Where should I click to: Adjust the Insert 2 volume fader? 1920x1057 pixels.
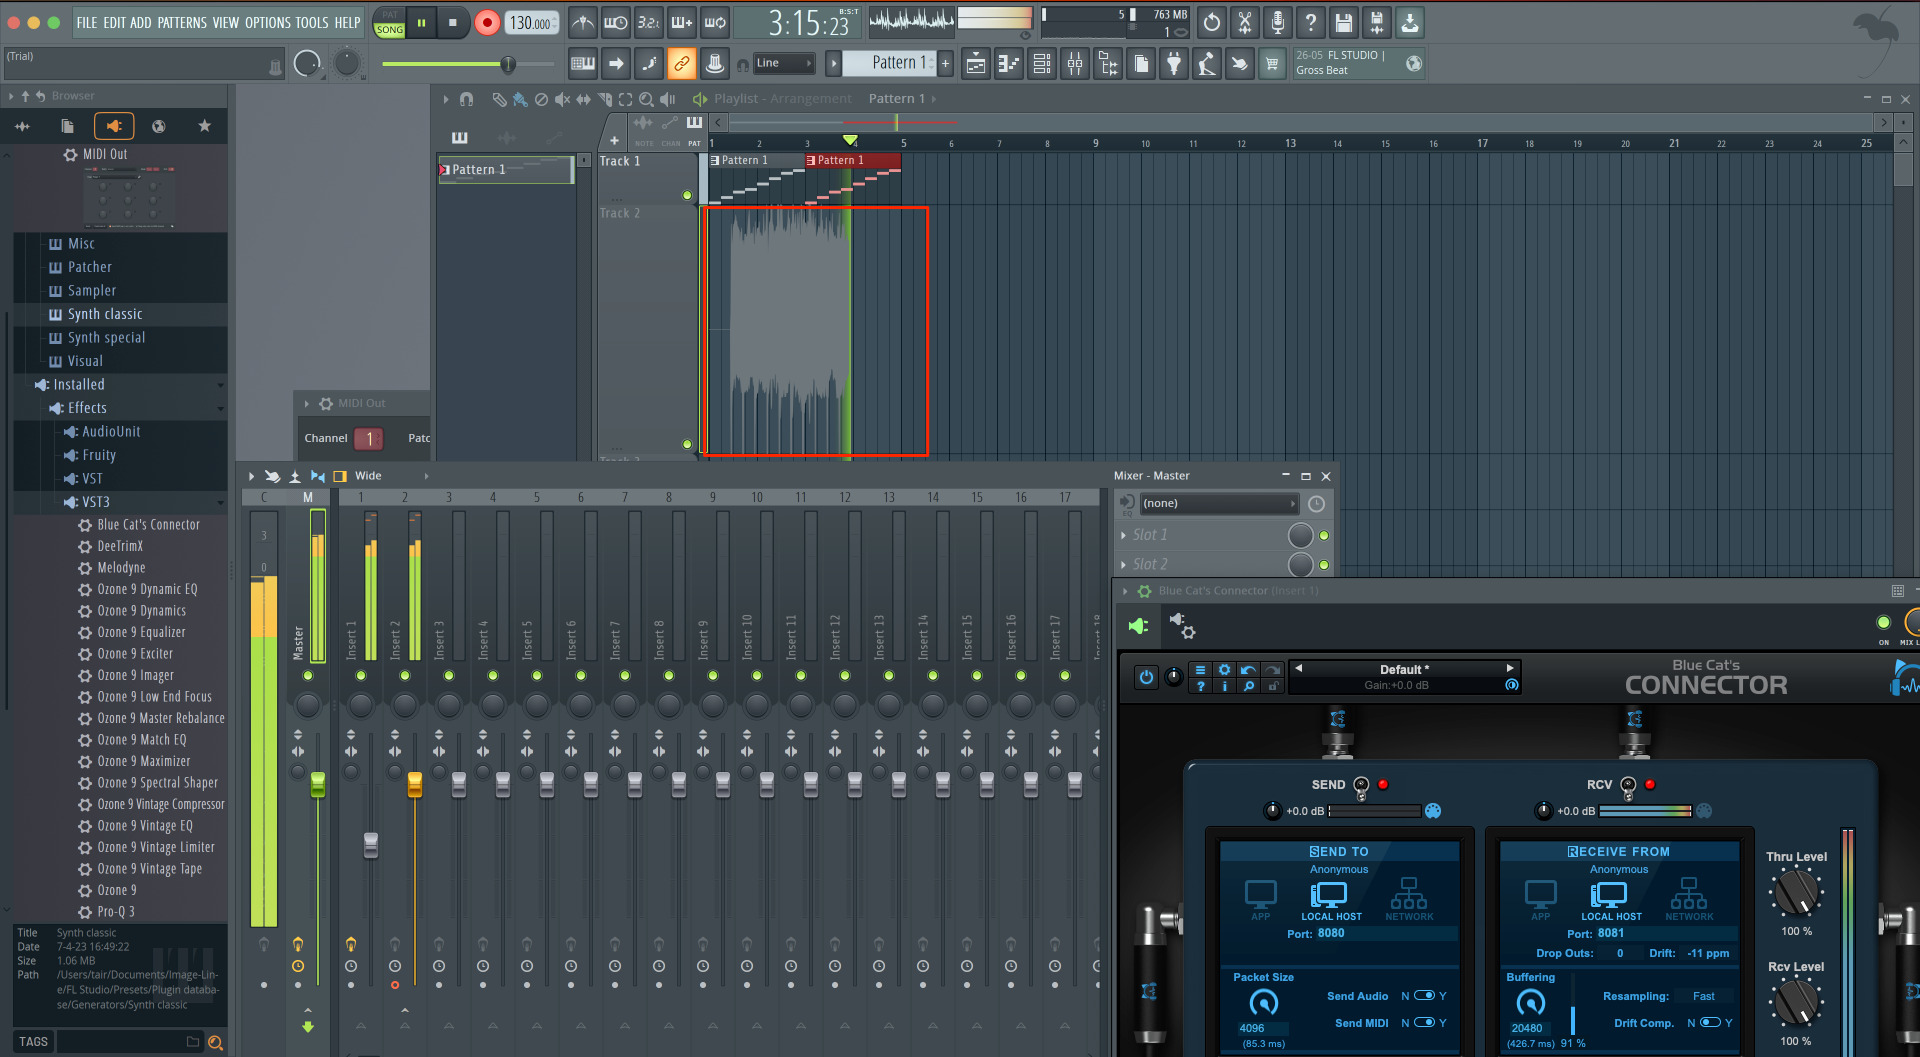pos(415,785)
